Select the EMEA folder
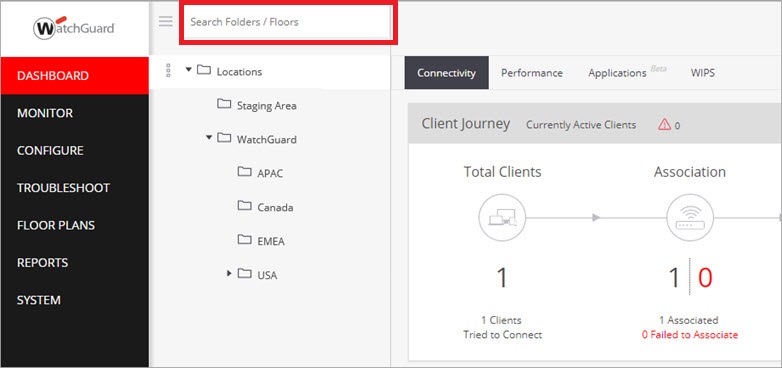The height and width of the screenshot is (368, 782). [271, 241]
